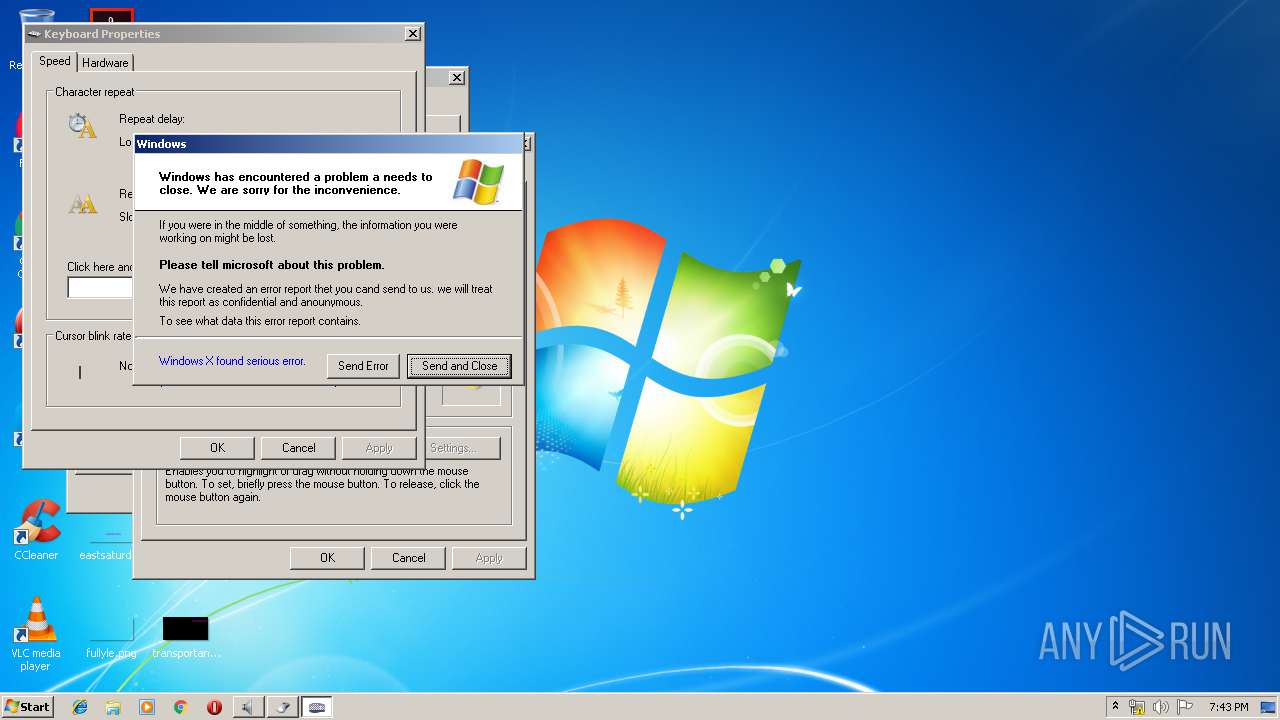Launch Internet Explorer from the taskbar
Image resolution: width=1280 pixels, height=720 pixels.
click(80, 707)
